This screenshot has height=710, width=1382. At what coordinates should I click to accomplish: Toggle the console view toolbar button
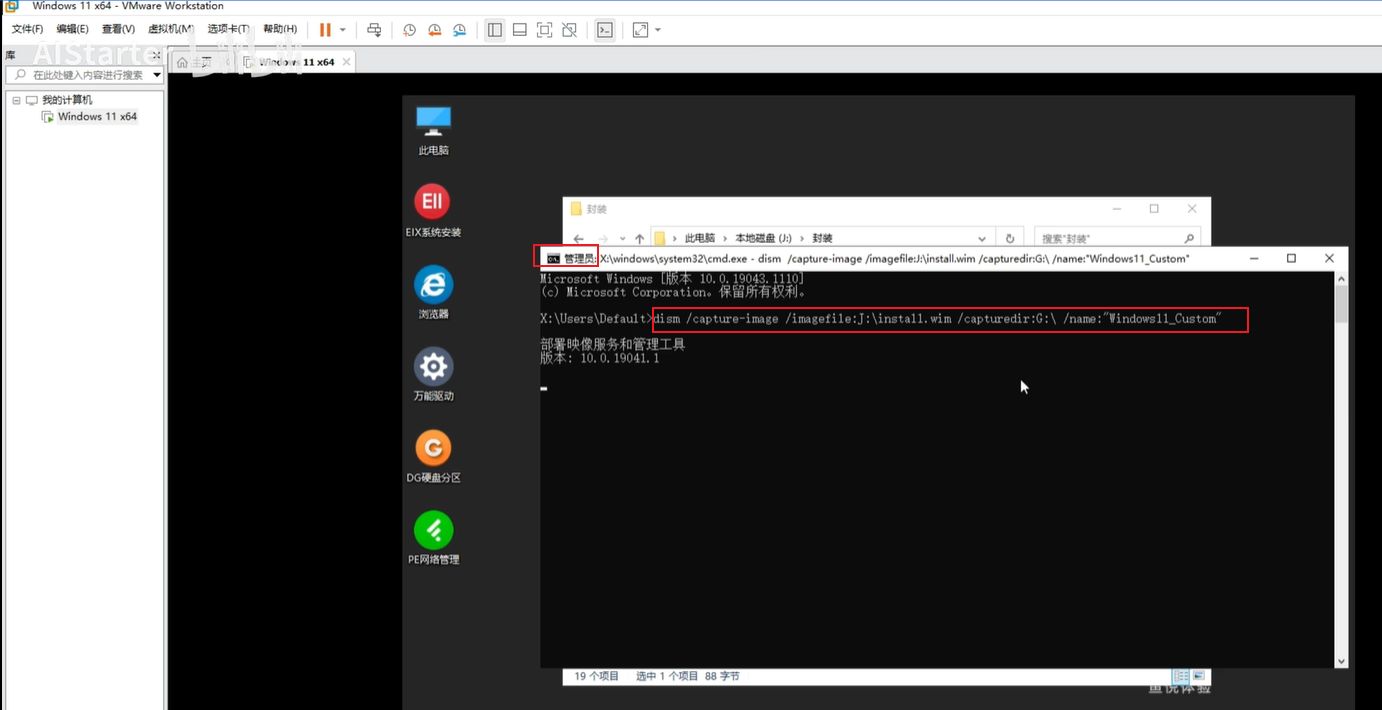click(604, 30)
